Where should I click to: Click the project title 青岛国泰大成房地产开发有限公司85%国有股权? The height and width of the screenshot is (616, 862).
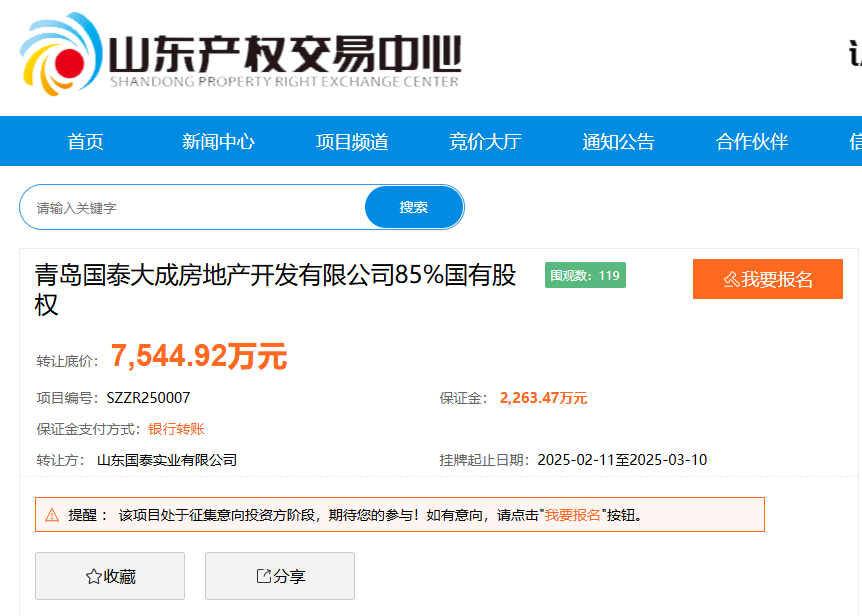pos(275,290)
